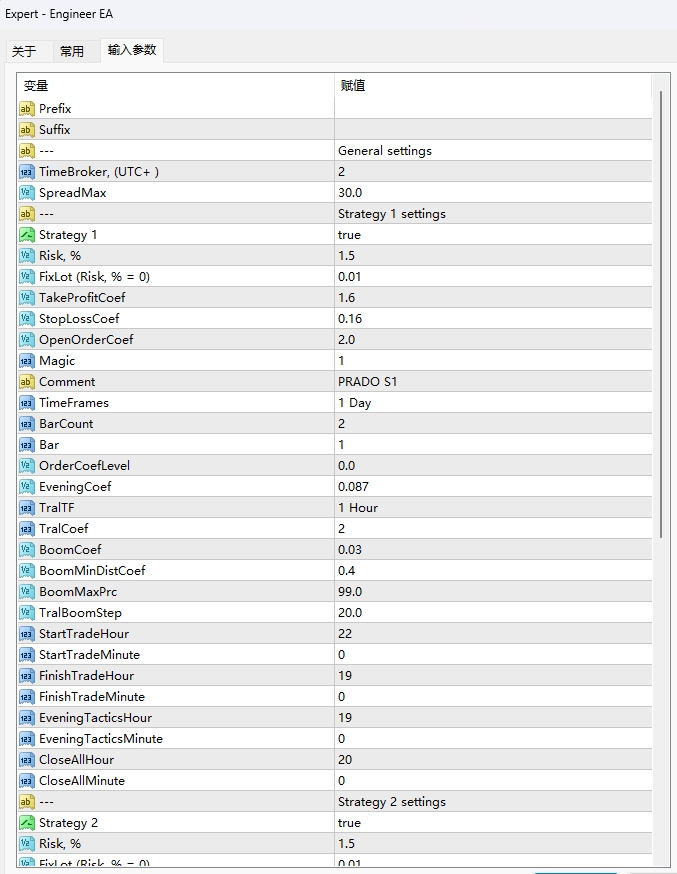This screenshot has height=874, width=677.
Task: Click the string icon beside Comment
Action: [27, 382]
